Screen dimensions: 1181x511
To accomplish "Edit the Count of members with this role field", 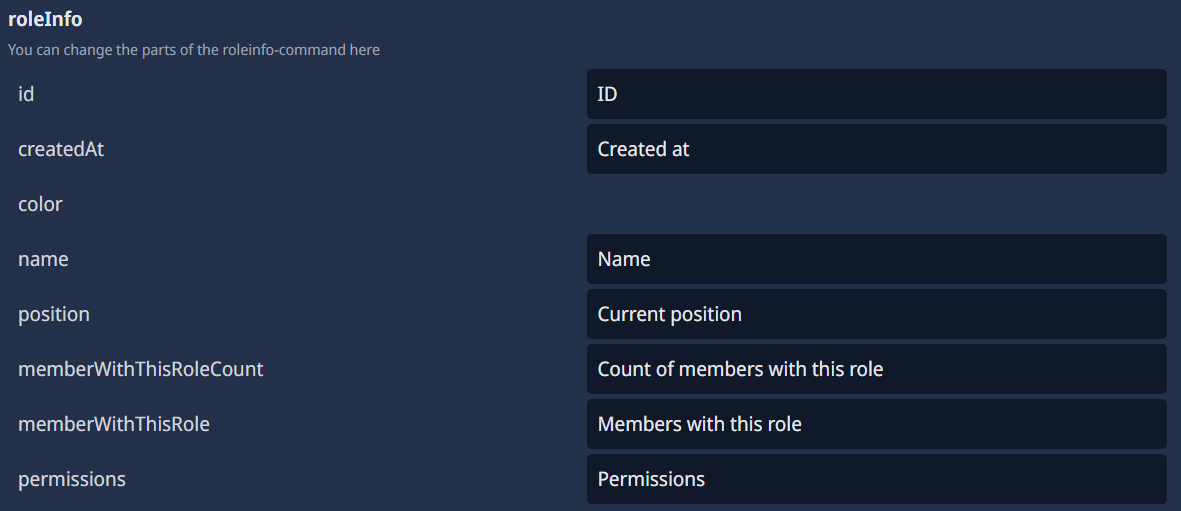I will pyautogui.click(x=876, y=369).
